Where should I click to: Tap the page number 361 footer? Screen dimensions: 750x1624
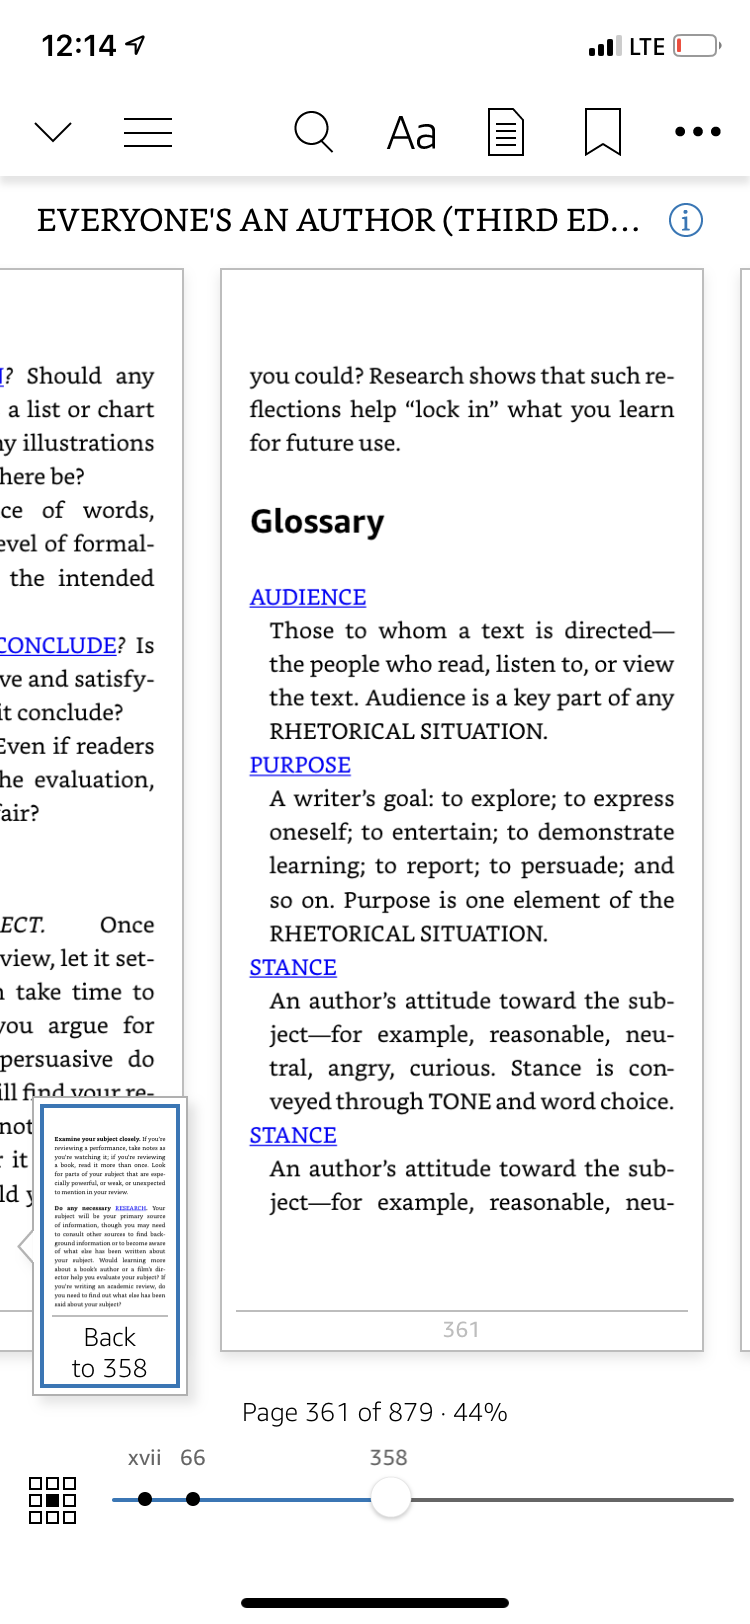click(x=461, y=1330)
